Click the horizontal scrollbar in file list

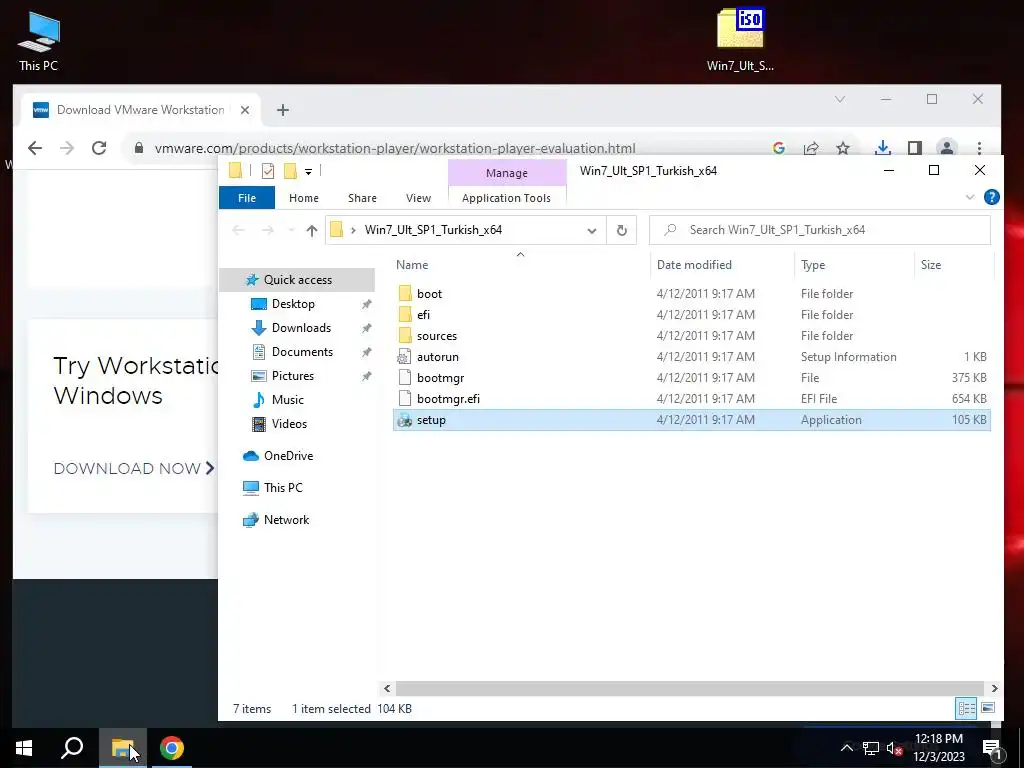[690, 688]
